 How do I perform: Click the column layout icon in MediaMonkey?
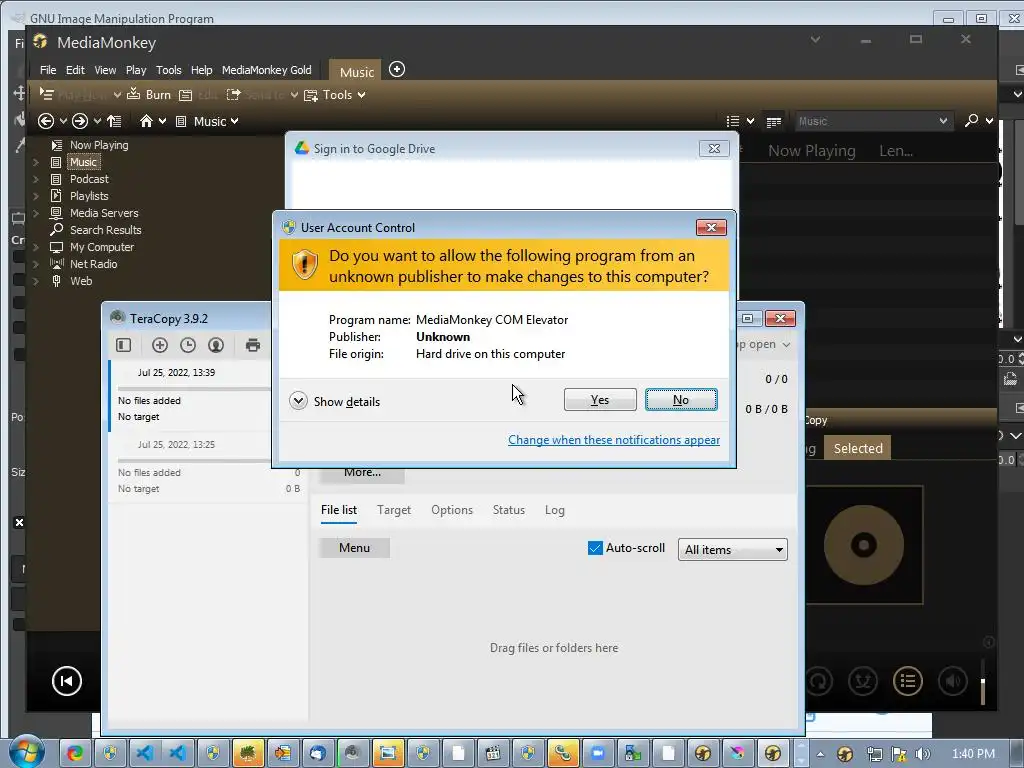774,121
